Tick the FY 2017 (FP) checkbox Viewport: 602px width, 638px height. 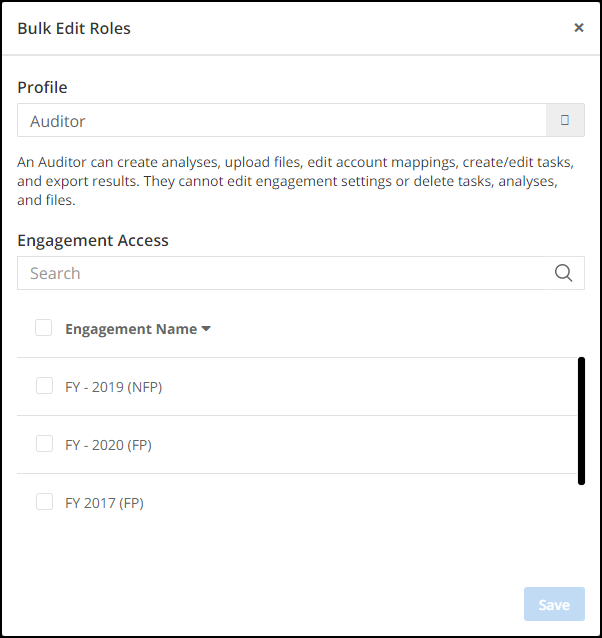coord(44,502)
